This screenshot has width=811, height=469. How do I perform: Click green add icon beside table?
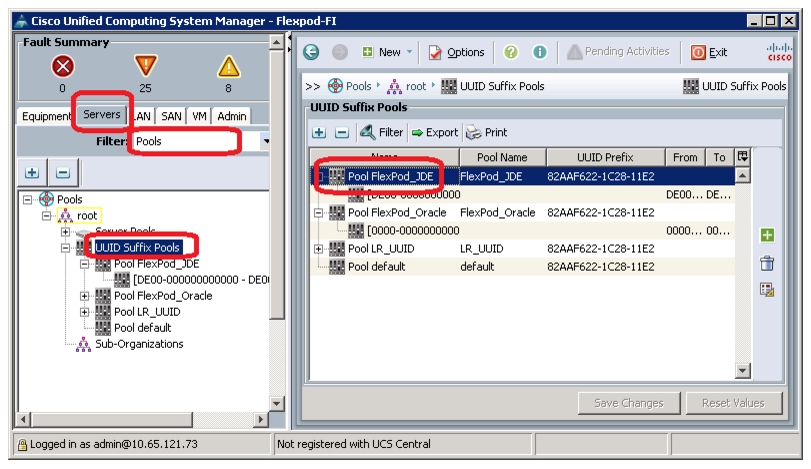pos(767,235)
